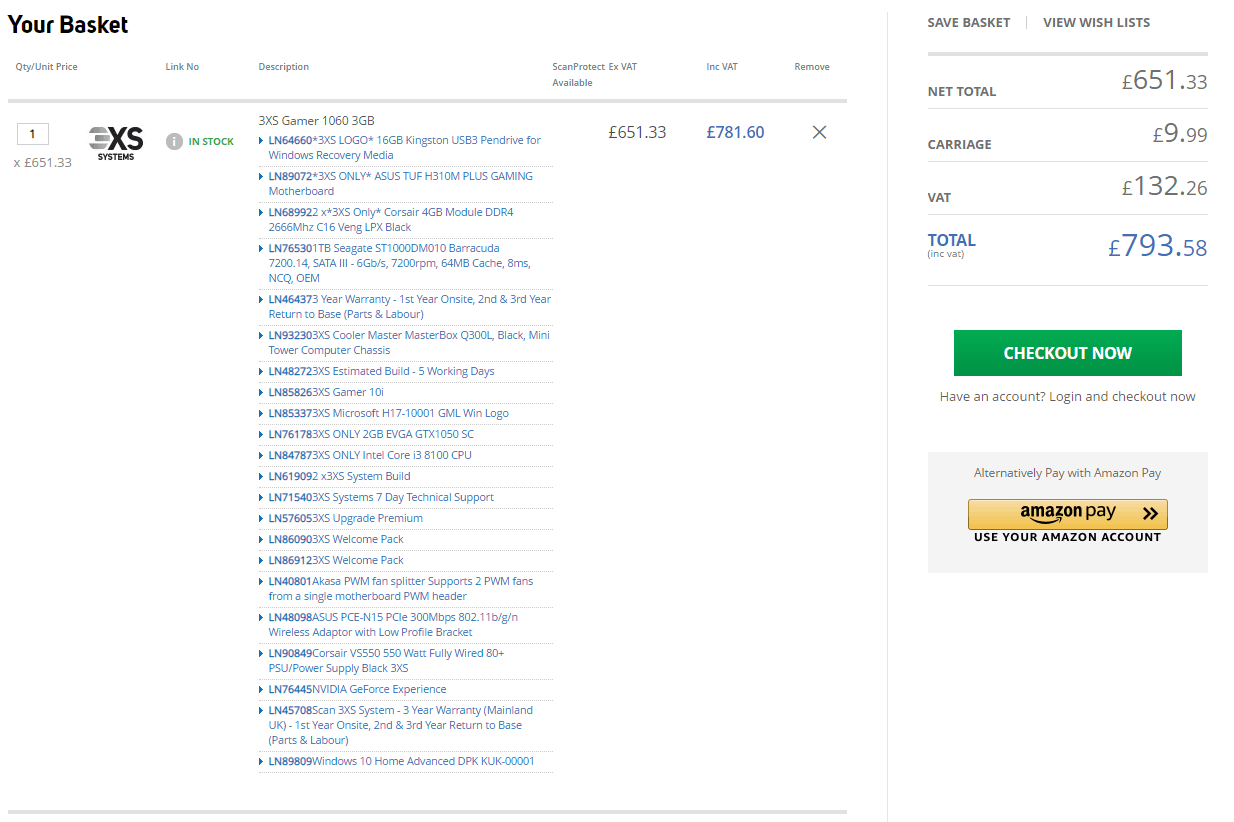Click arrow next to LN64660 pendrive item

262,141
